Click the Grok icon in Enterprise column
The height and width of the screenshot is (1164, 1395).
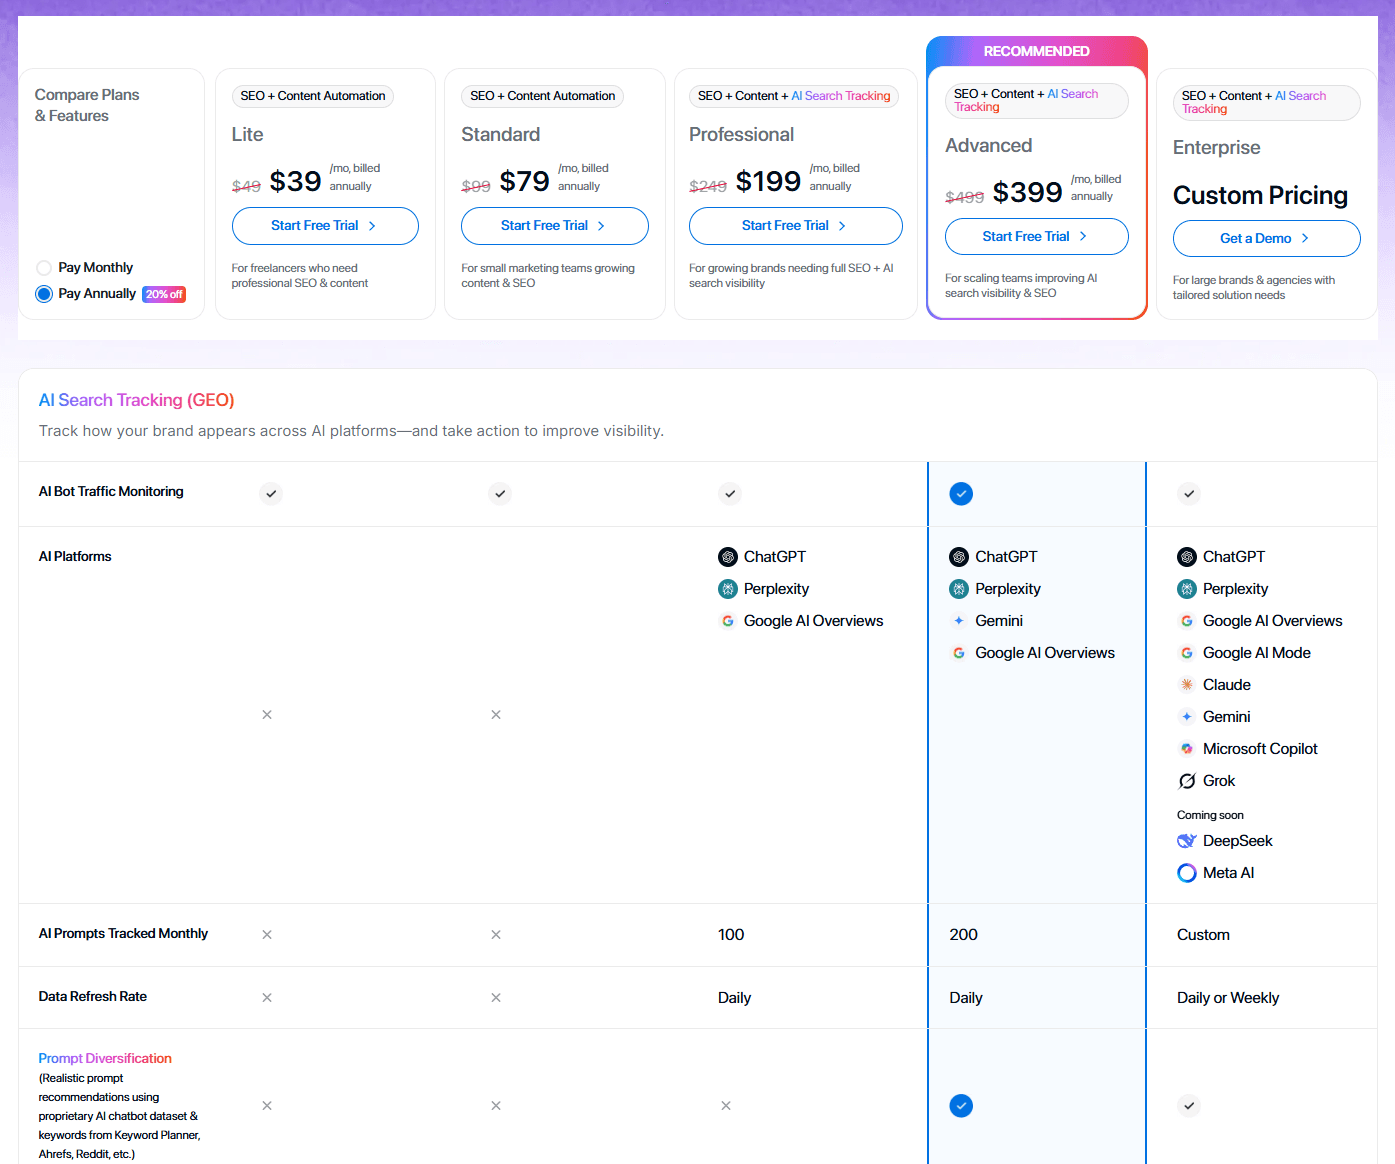click(1187, 781)
